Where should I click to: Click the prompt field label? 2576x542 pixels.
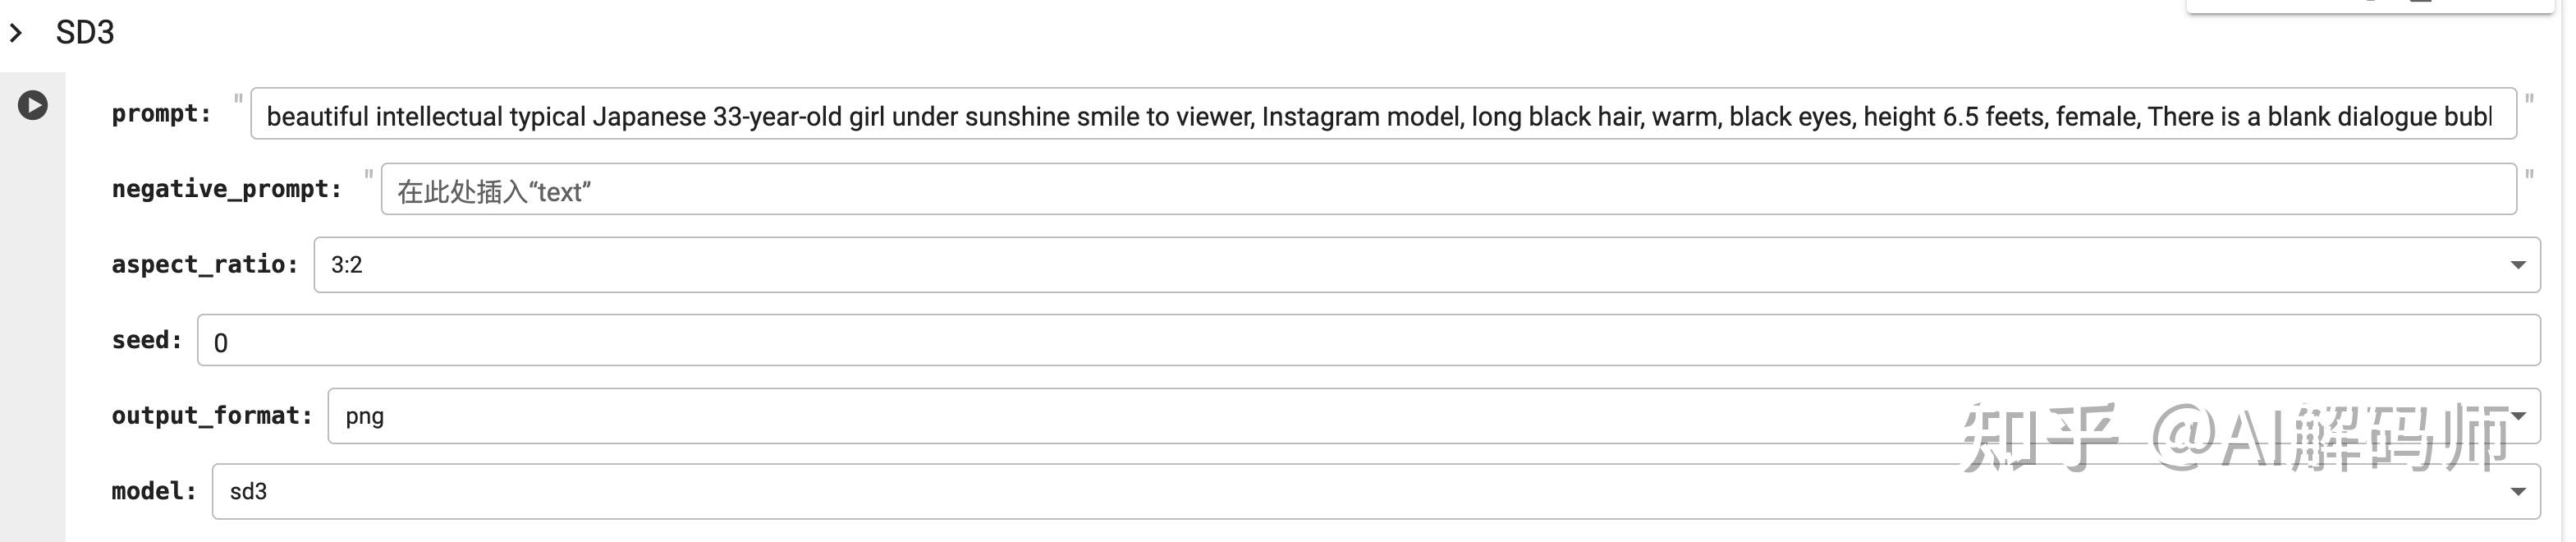point(161,114)
